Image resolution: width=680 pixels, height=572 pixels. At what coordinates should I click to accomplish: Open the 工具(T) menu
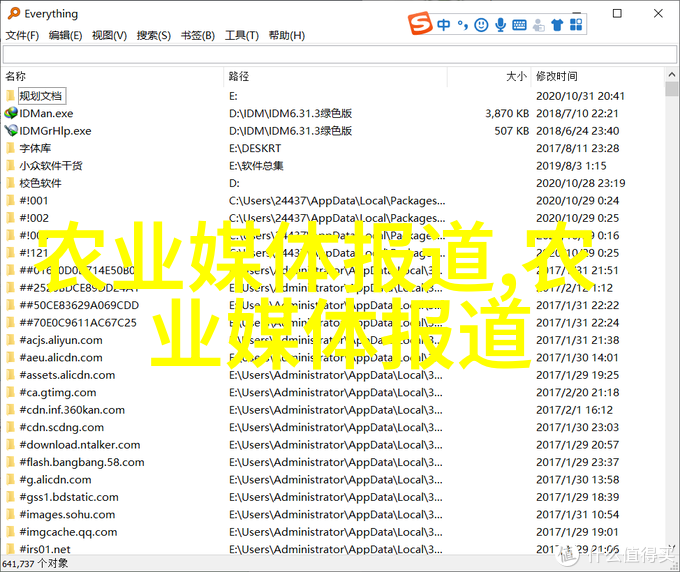click(242, 36)
